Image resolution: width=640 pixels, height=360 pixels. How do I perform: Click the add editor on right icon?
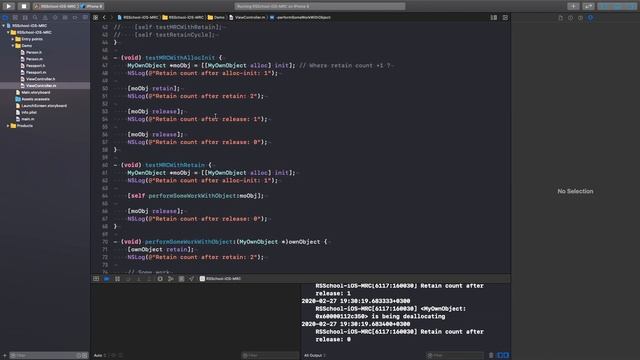pyautogui.click(x=505, y=18)
